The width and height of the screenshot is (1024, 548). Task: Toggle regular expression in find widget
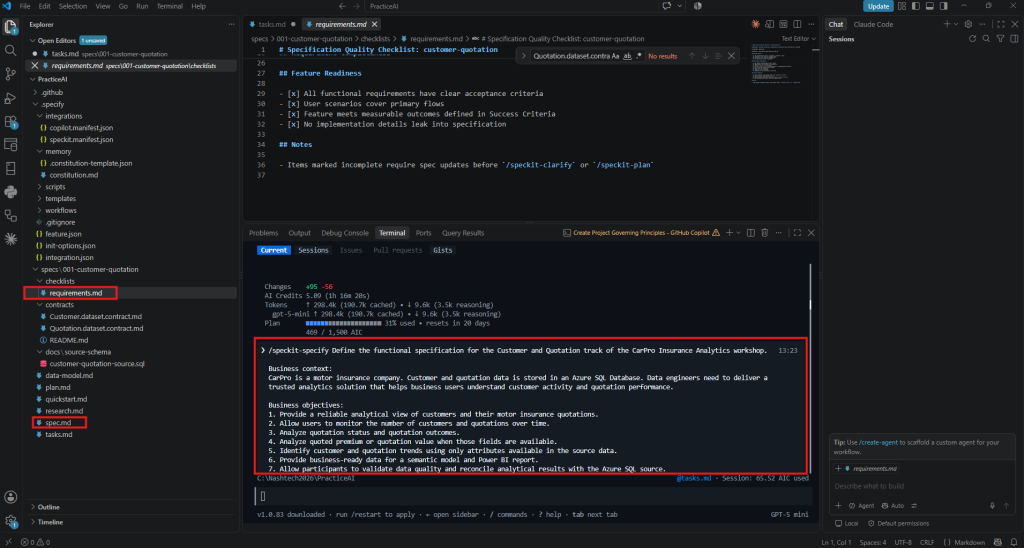(639, 56)
